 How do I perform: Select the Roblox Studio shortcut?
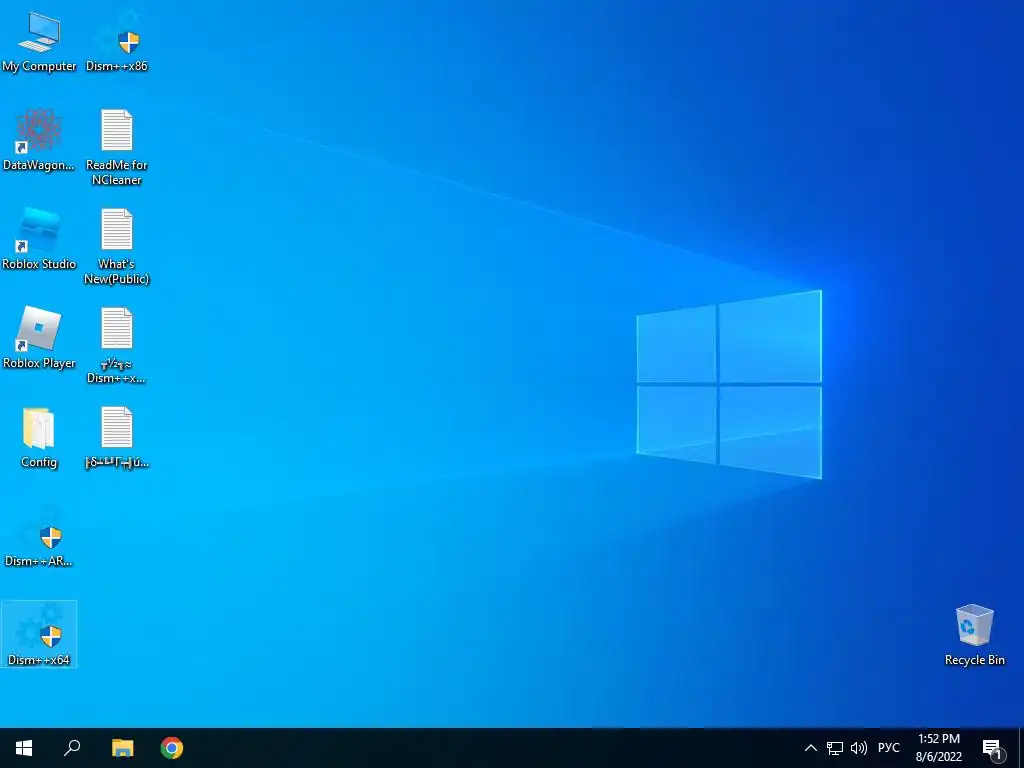(x=39, y=238)
